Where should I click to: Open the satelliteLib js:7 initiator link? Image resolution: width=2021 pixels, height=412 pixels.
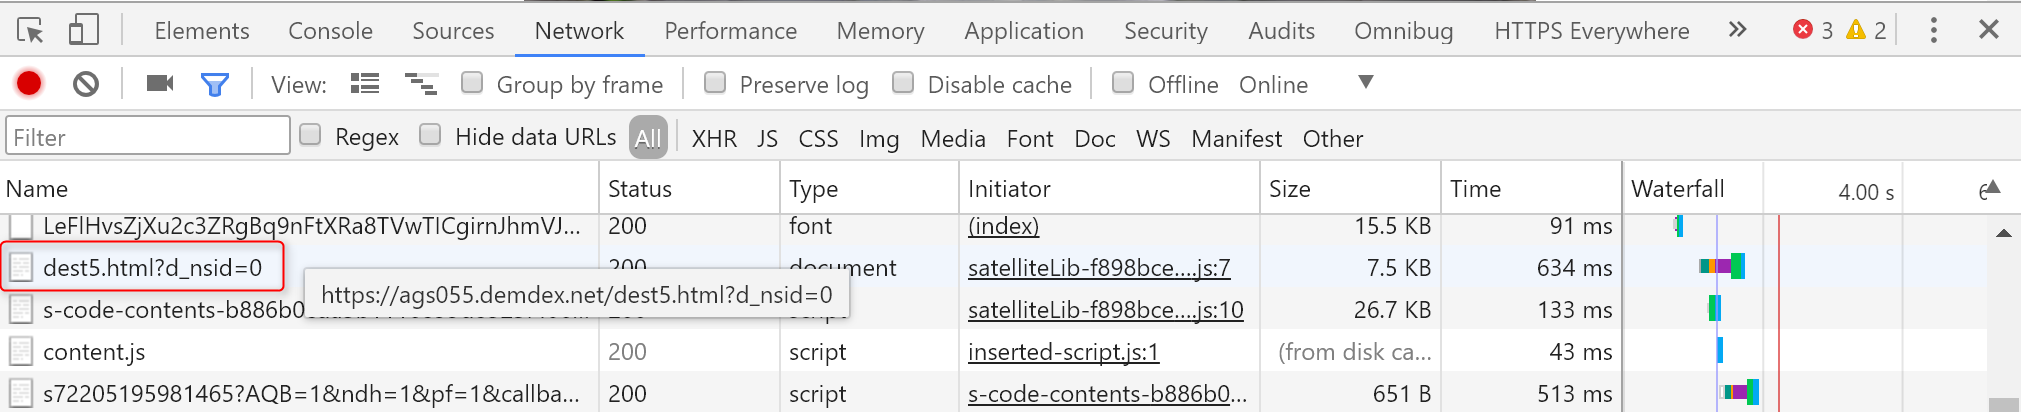1098,268
